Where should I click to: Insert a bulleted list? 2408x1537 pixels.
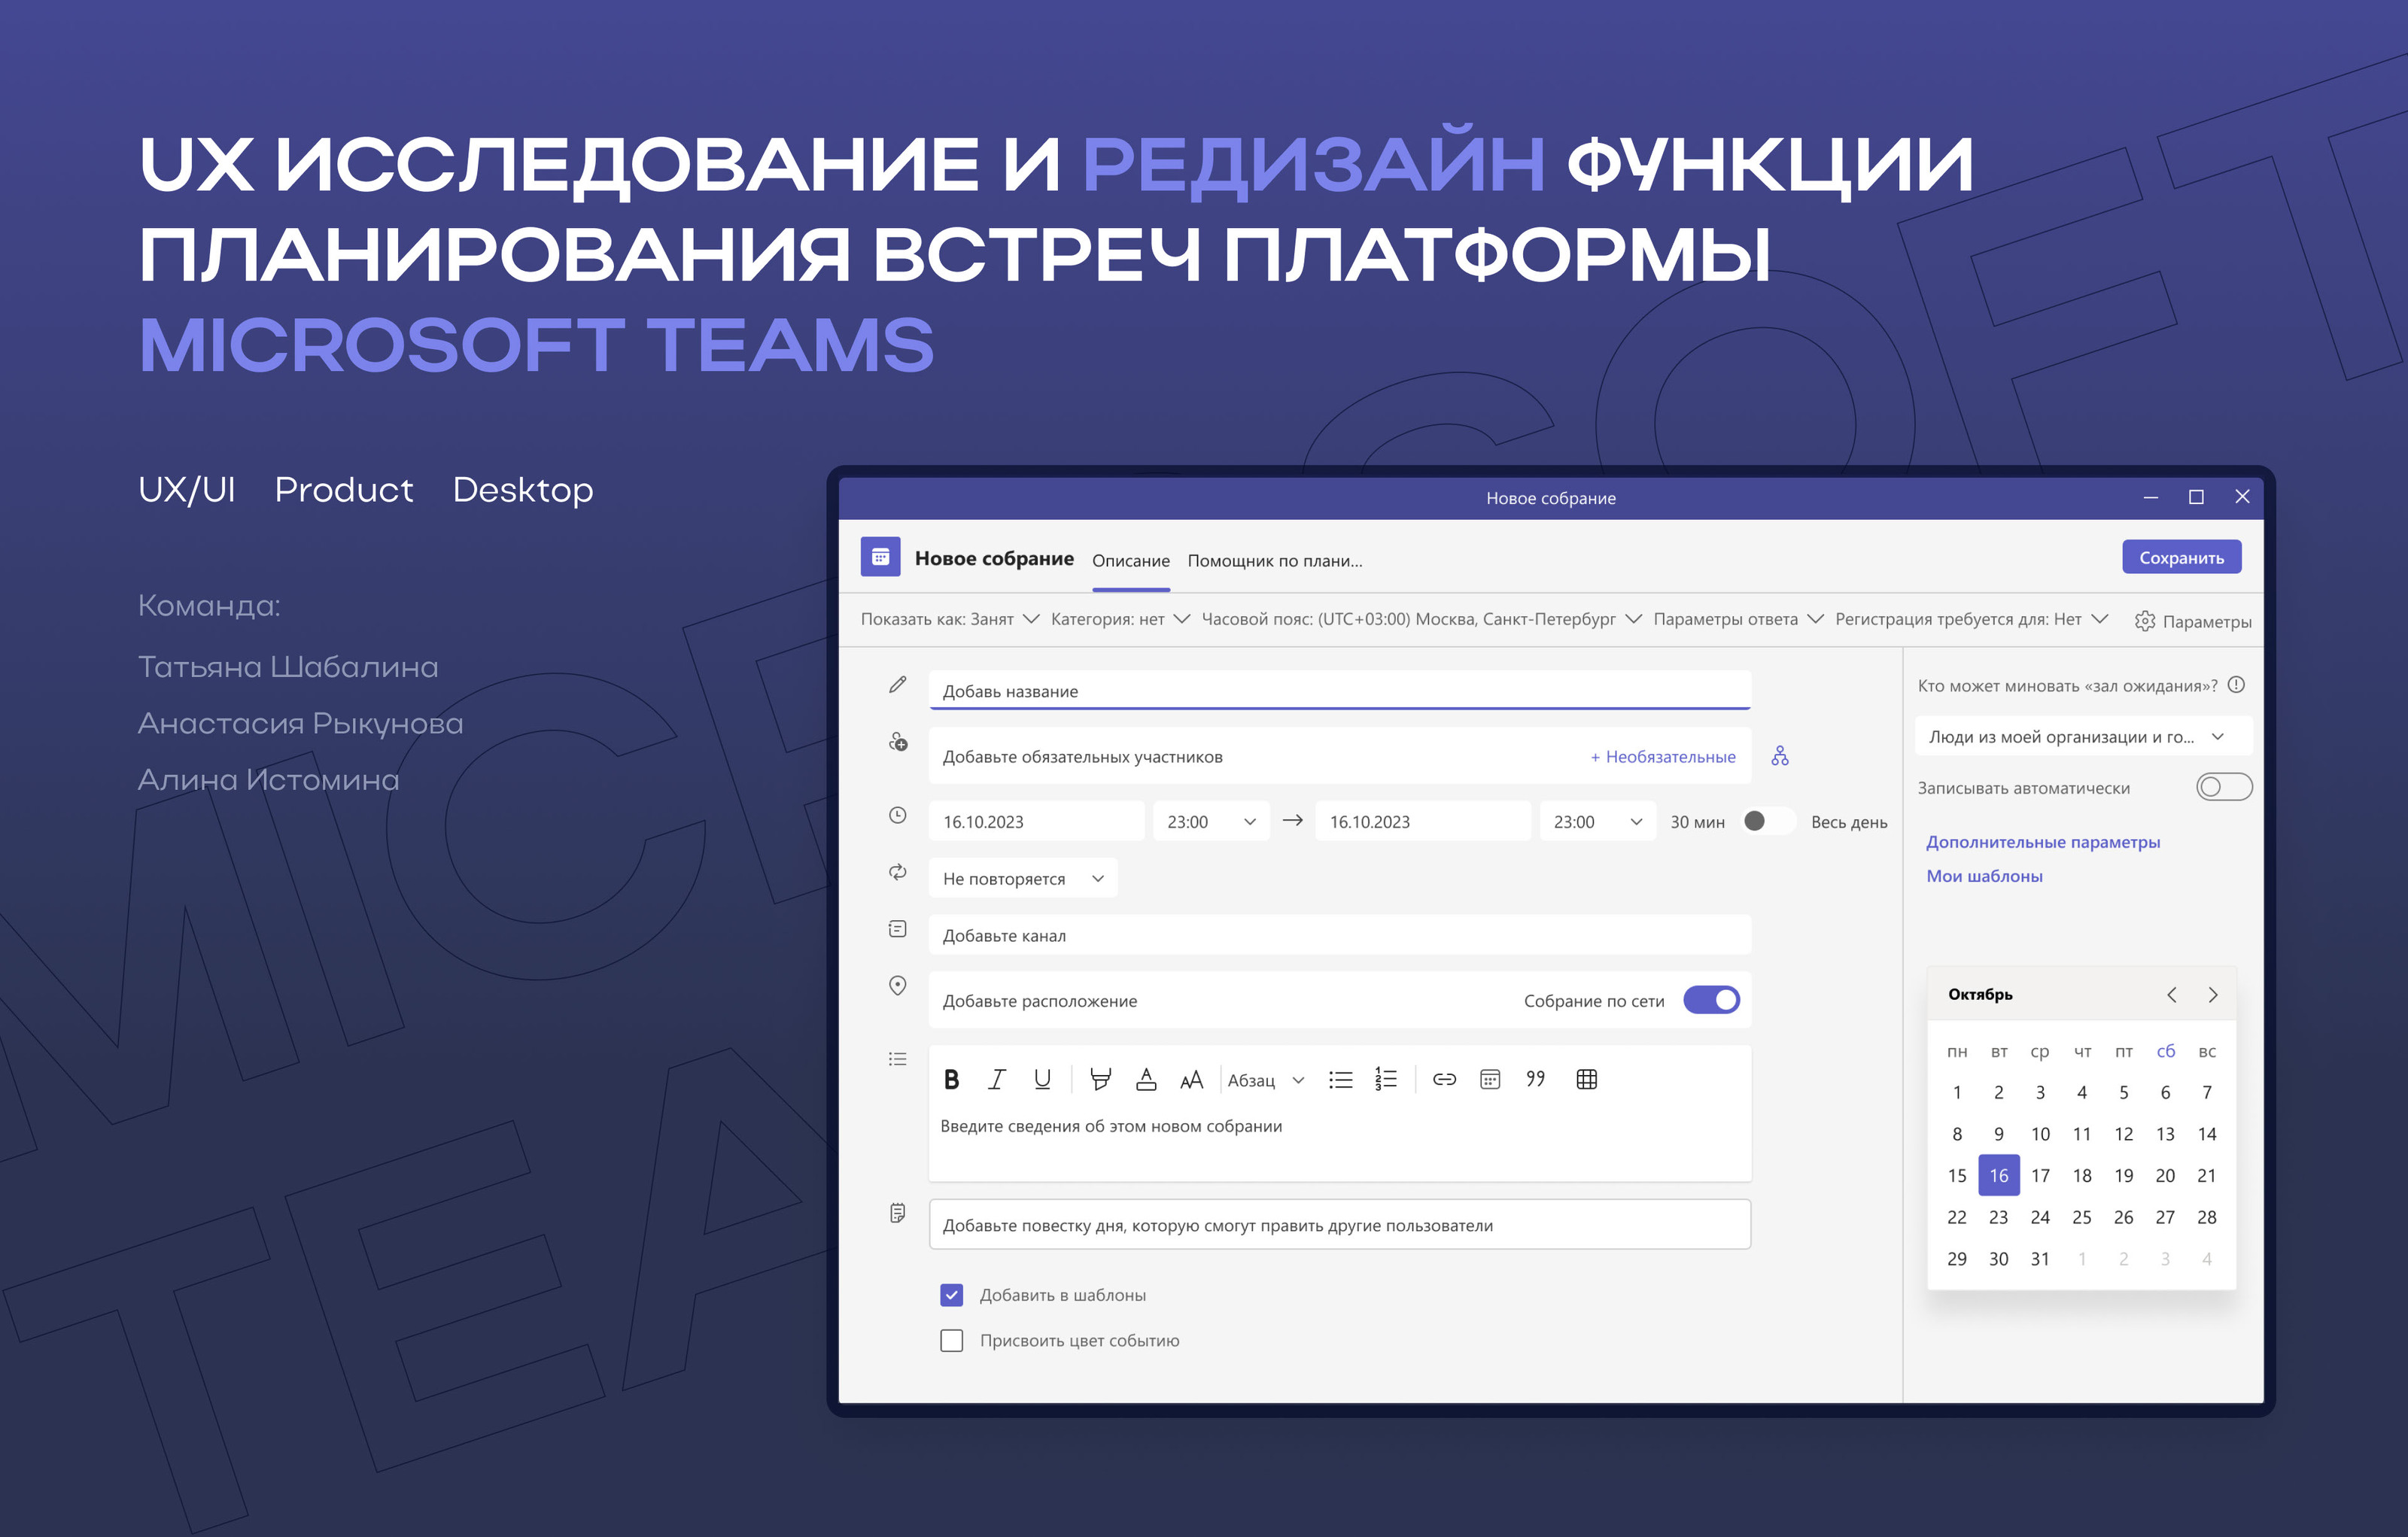pyautogui.click(x=1340, y=1079)
